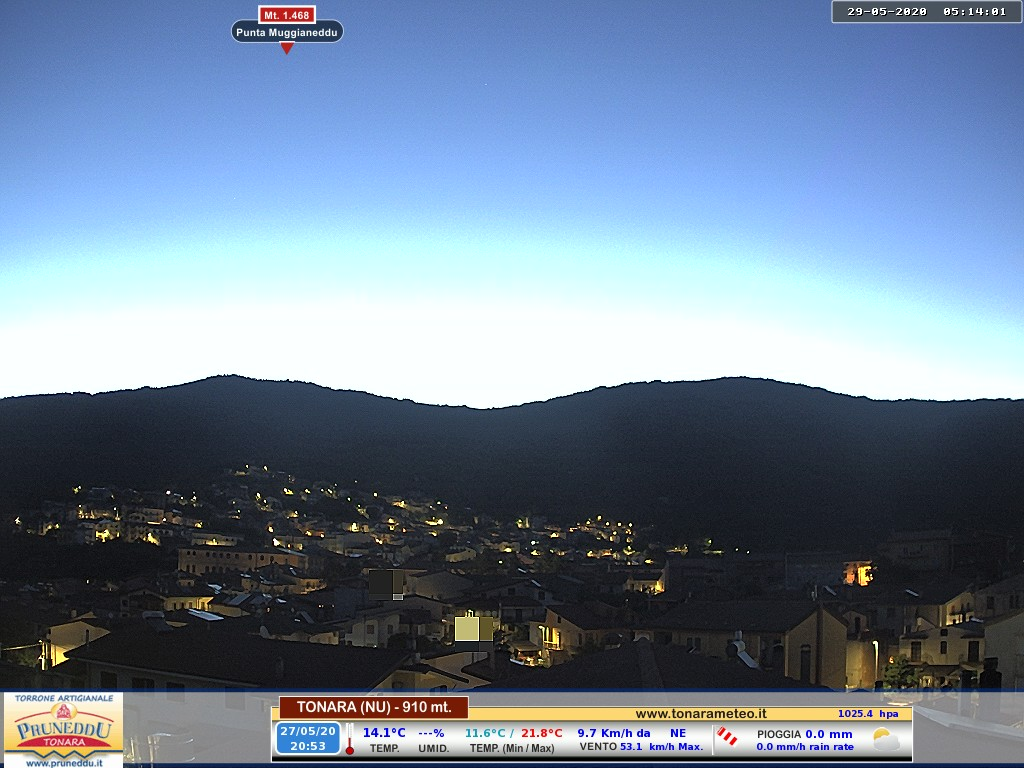Click the ---% humidity value
This screenshot has width=1024, height=768.
[431, 733]
